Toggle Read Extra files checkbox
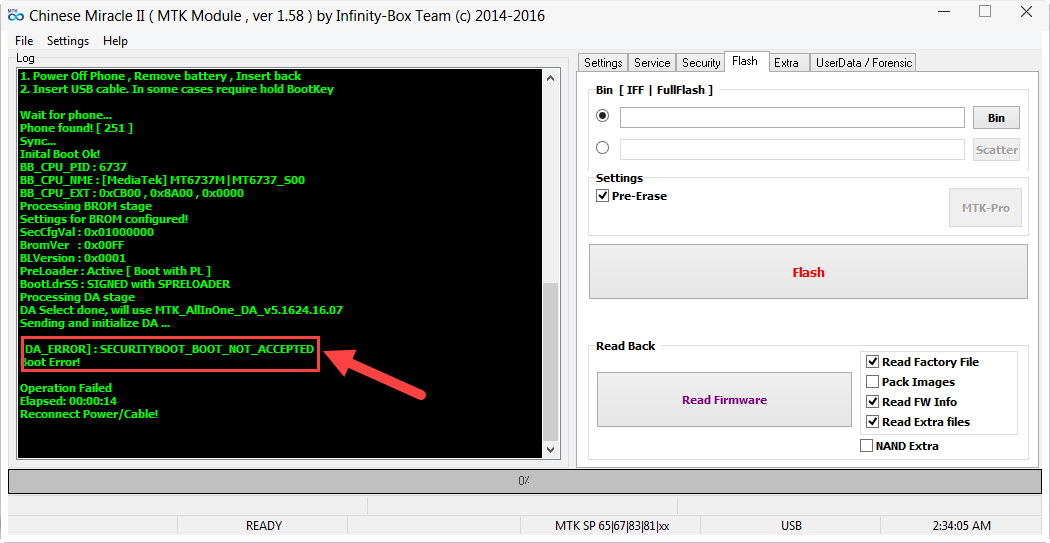This screenshot has height=543, width=1050. pyautogui.click(x=873, y=422)
